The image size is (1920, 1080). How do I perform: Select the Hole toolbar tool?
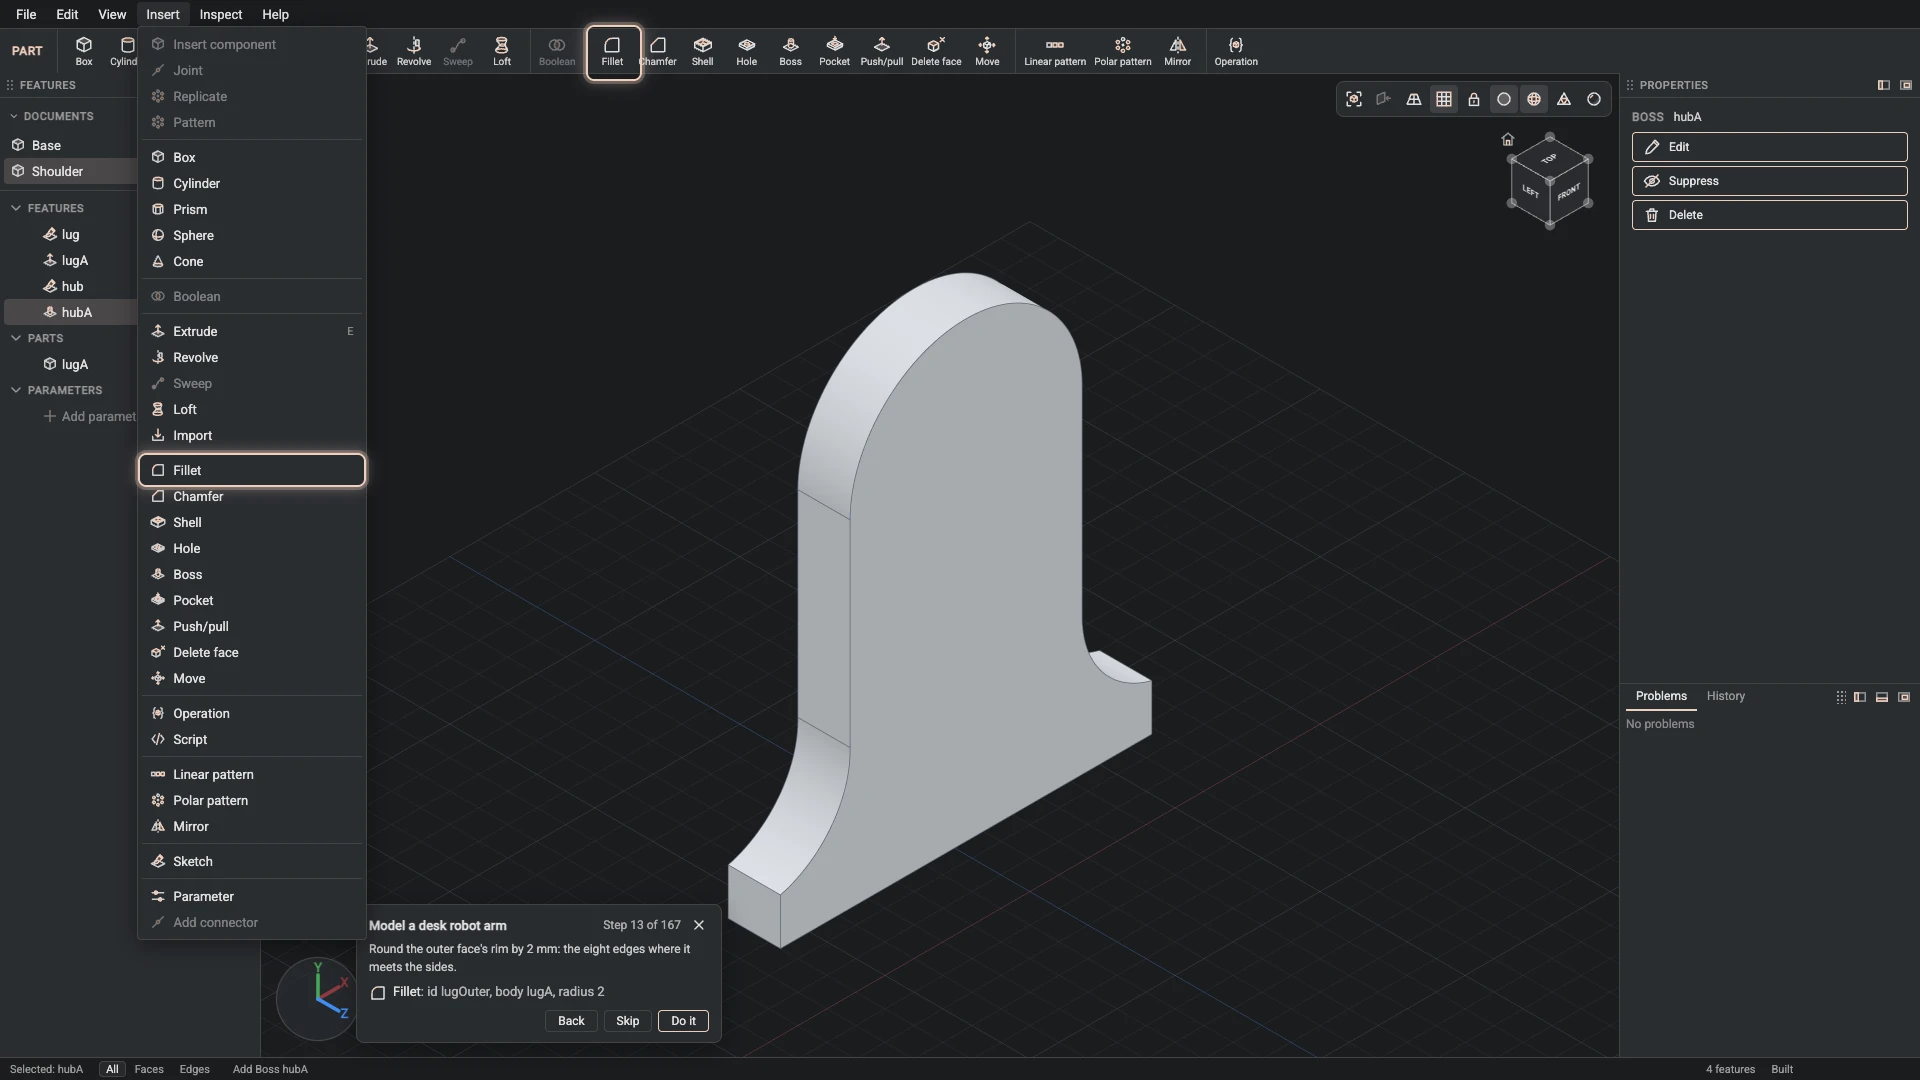pyautogui.click(x=747, y=52)
